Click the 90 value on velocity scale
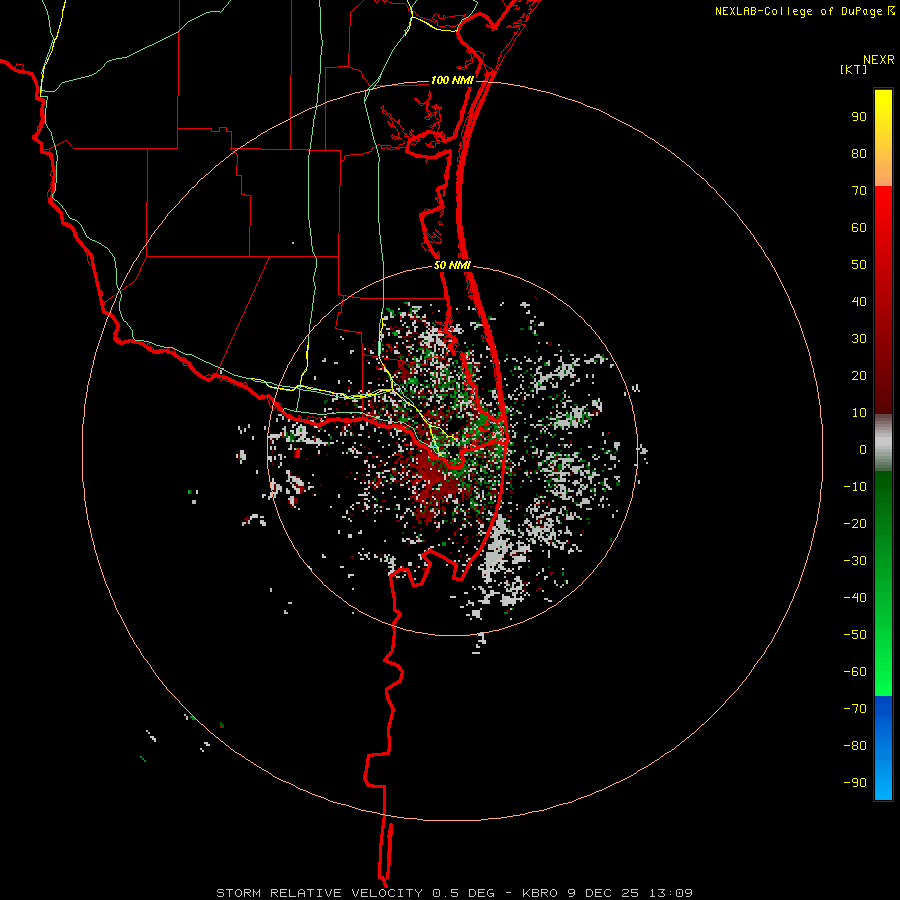 click(x=859, y=117)
